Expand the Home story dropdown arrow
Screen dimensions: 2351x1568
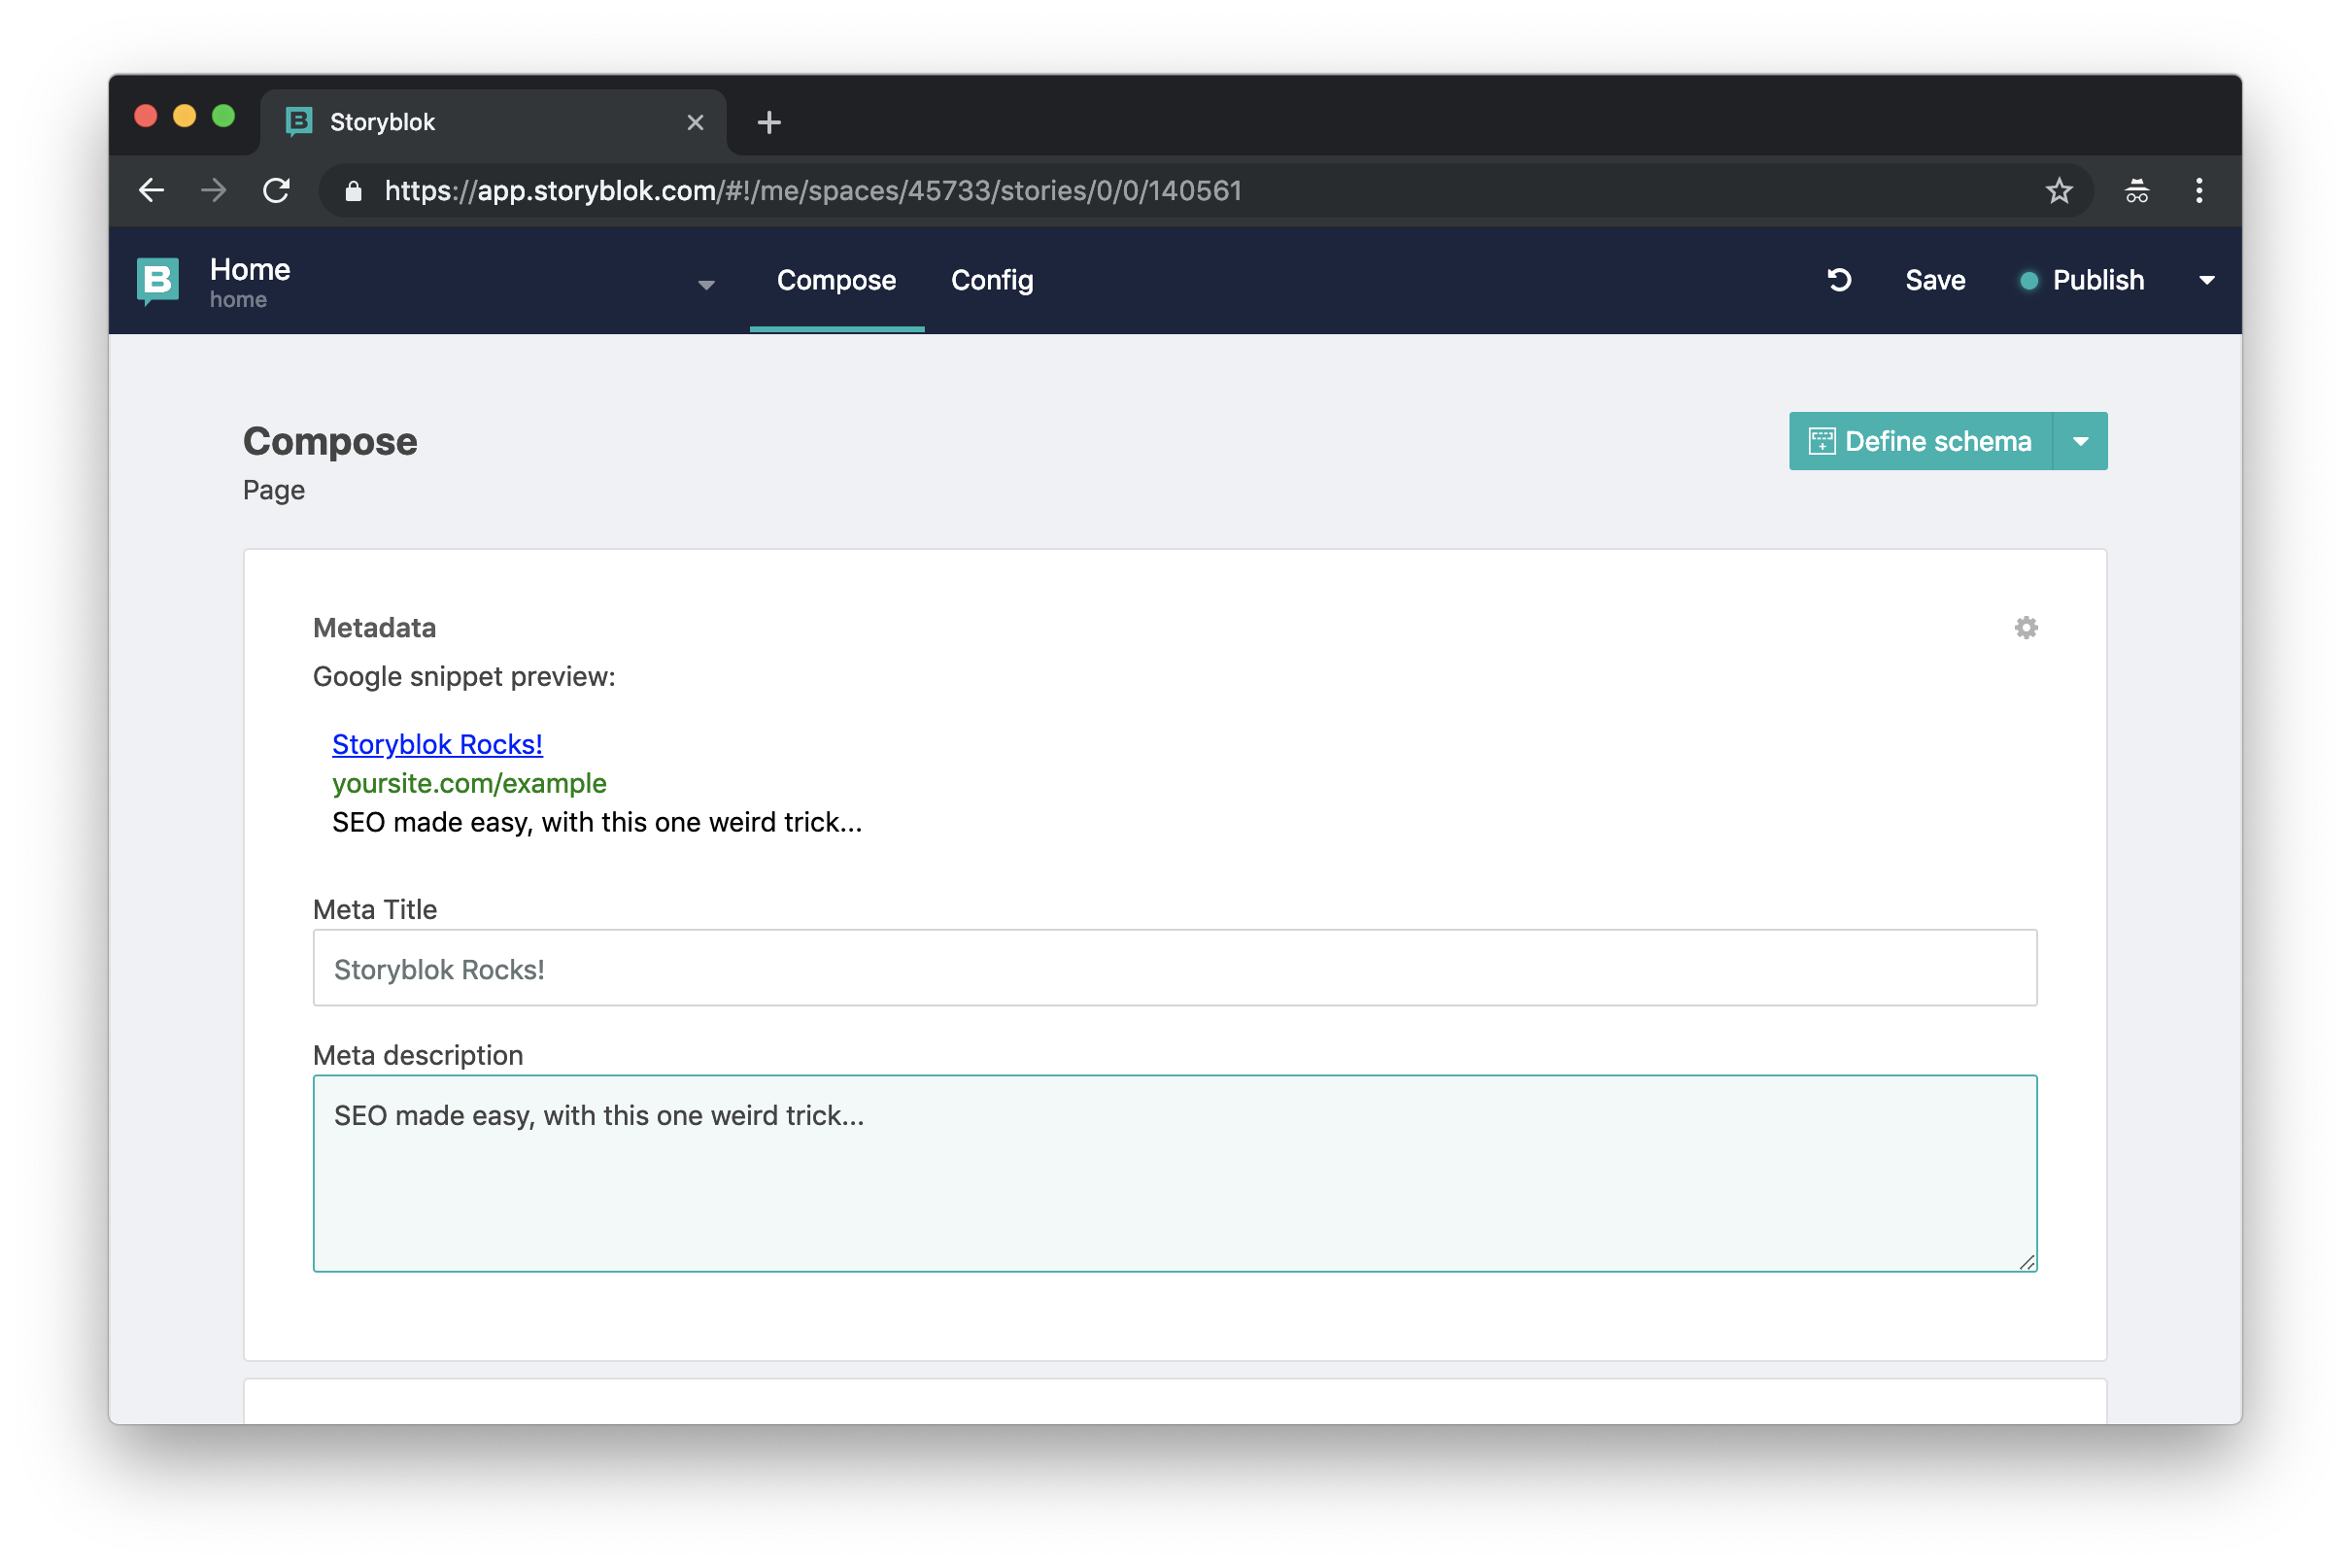click(706, 285)
